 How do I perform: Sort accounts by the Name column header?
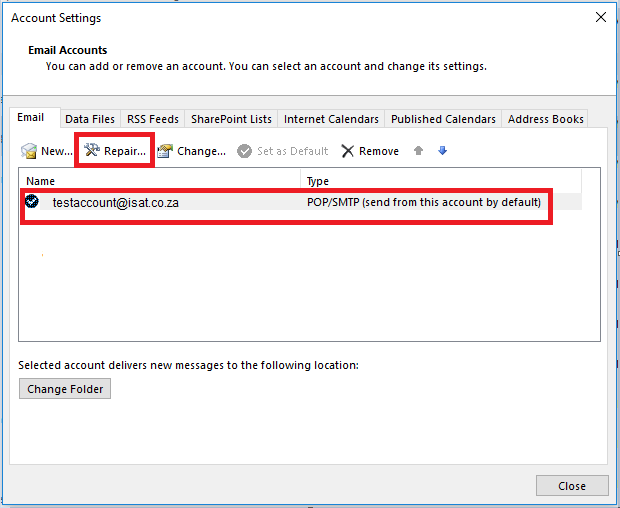pos(160,181)
